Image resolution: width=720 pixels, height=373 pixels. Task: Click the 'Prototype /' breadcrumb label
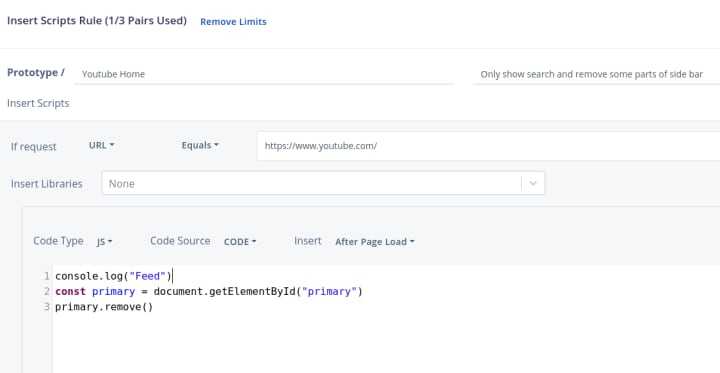click(x=36, y=73)
